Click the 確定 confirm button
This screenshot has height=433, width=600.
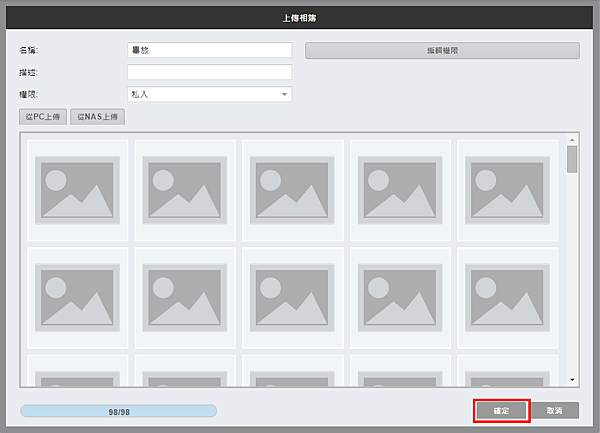click(501, 411)
